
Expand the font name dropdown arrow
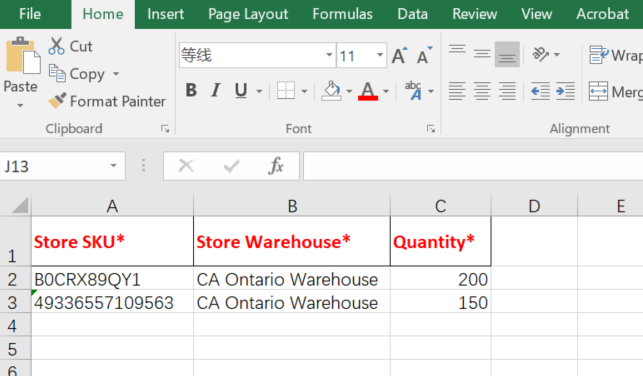coord(329,55)
